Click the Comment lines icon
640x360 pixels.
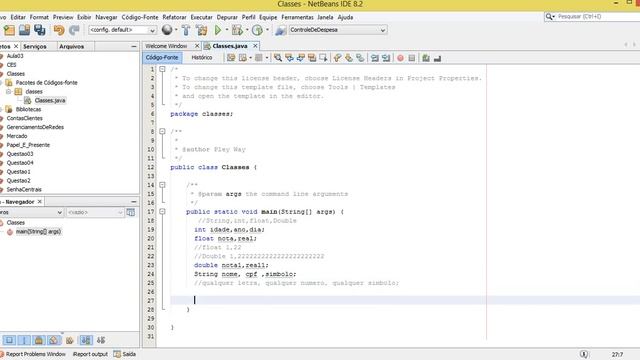point(426,58)
